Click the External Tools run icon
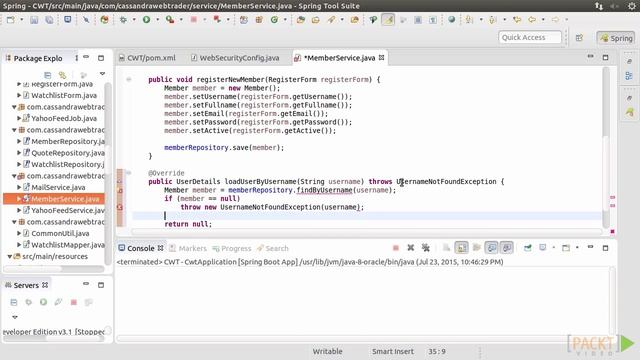The width and height of the screenshot is (640, 360). (170, 19)
